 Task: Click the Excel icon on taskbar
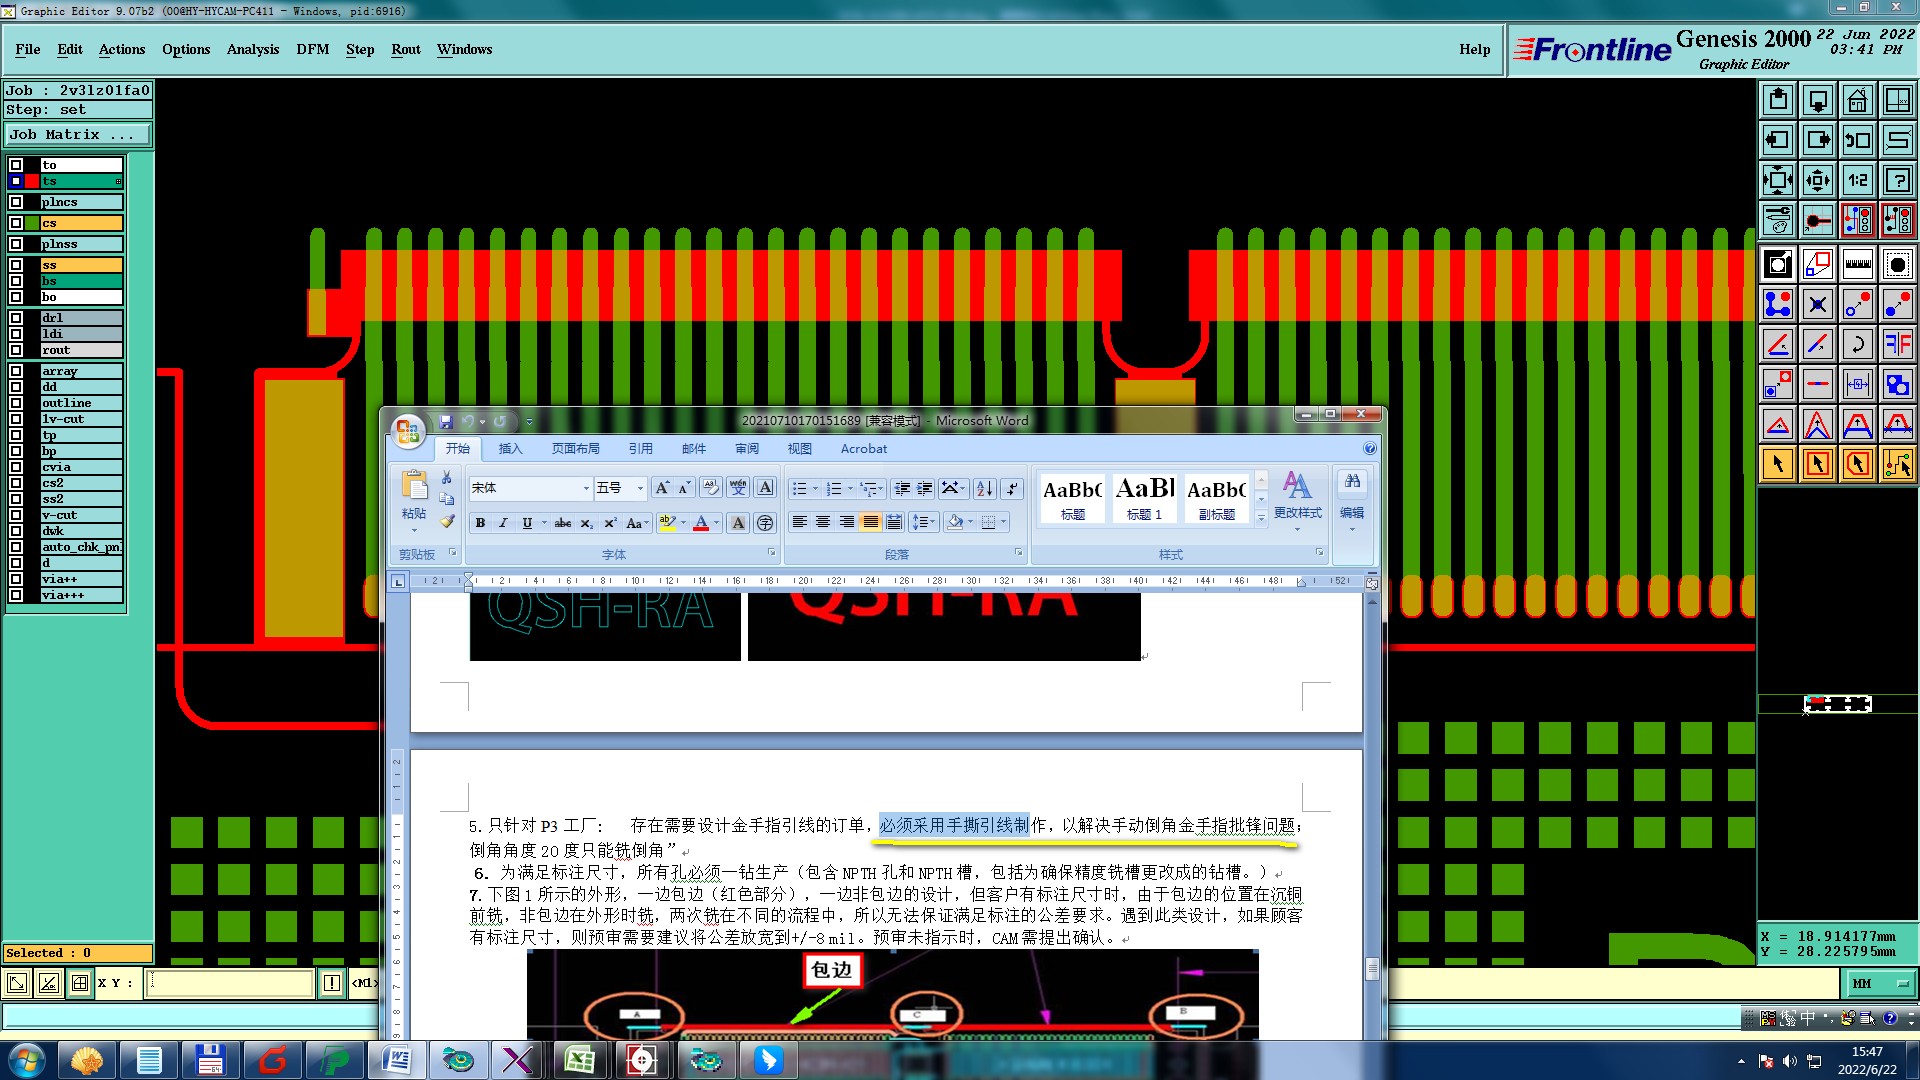579,1060
